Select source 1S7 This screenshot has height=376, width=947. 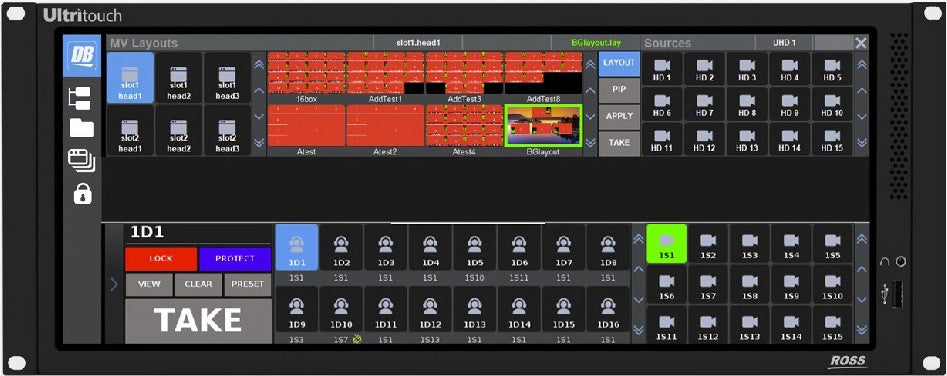pyautogui.click(x=708, y=284)
